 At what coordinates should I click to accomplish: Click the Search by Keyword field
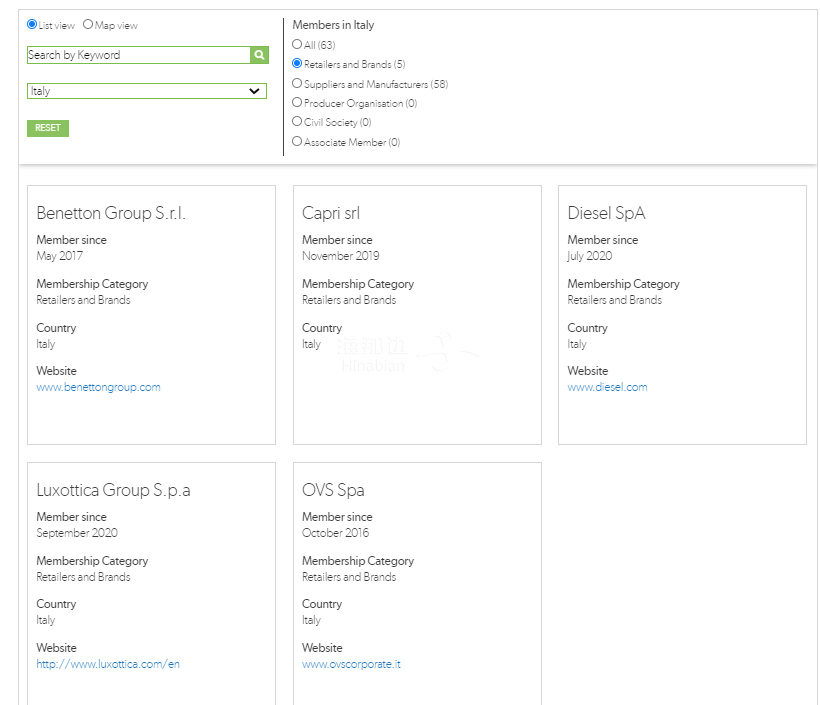pos(138,55)
